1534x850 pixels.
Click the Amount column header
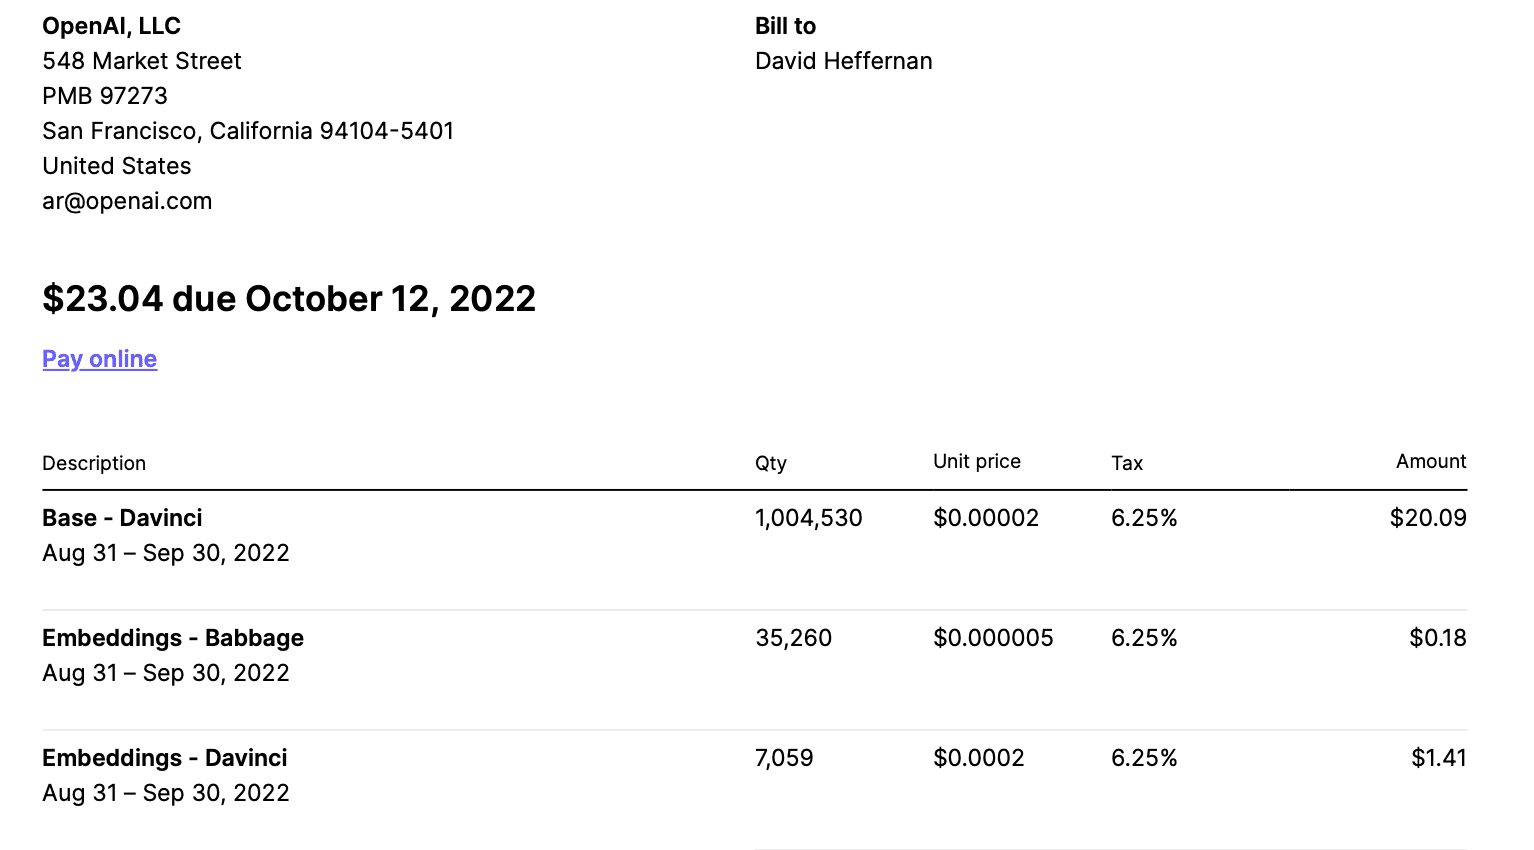pos(1430,461)
